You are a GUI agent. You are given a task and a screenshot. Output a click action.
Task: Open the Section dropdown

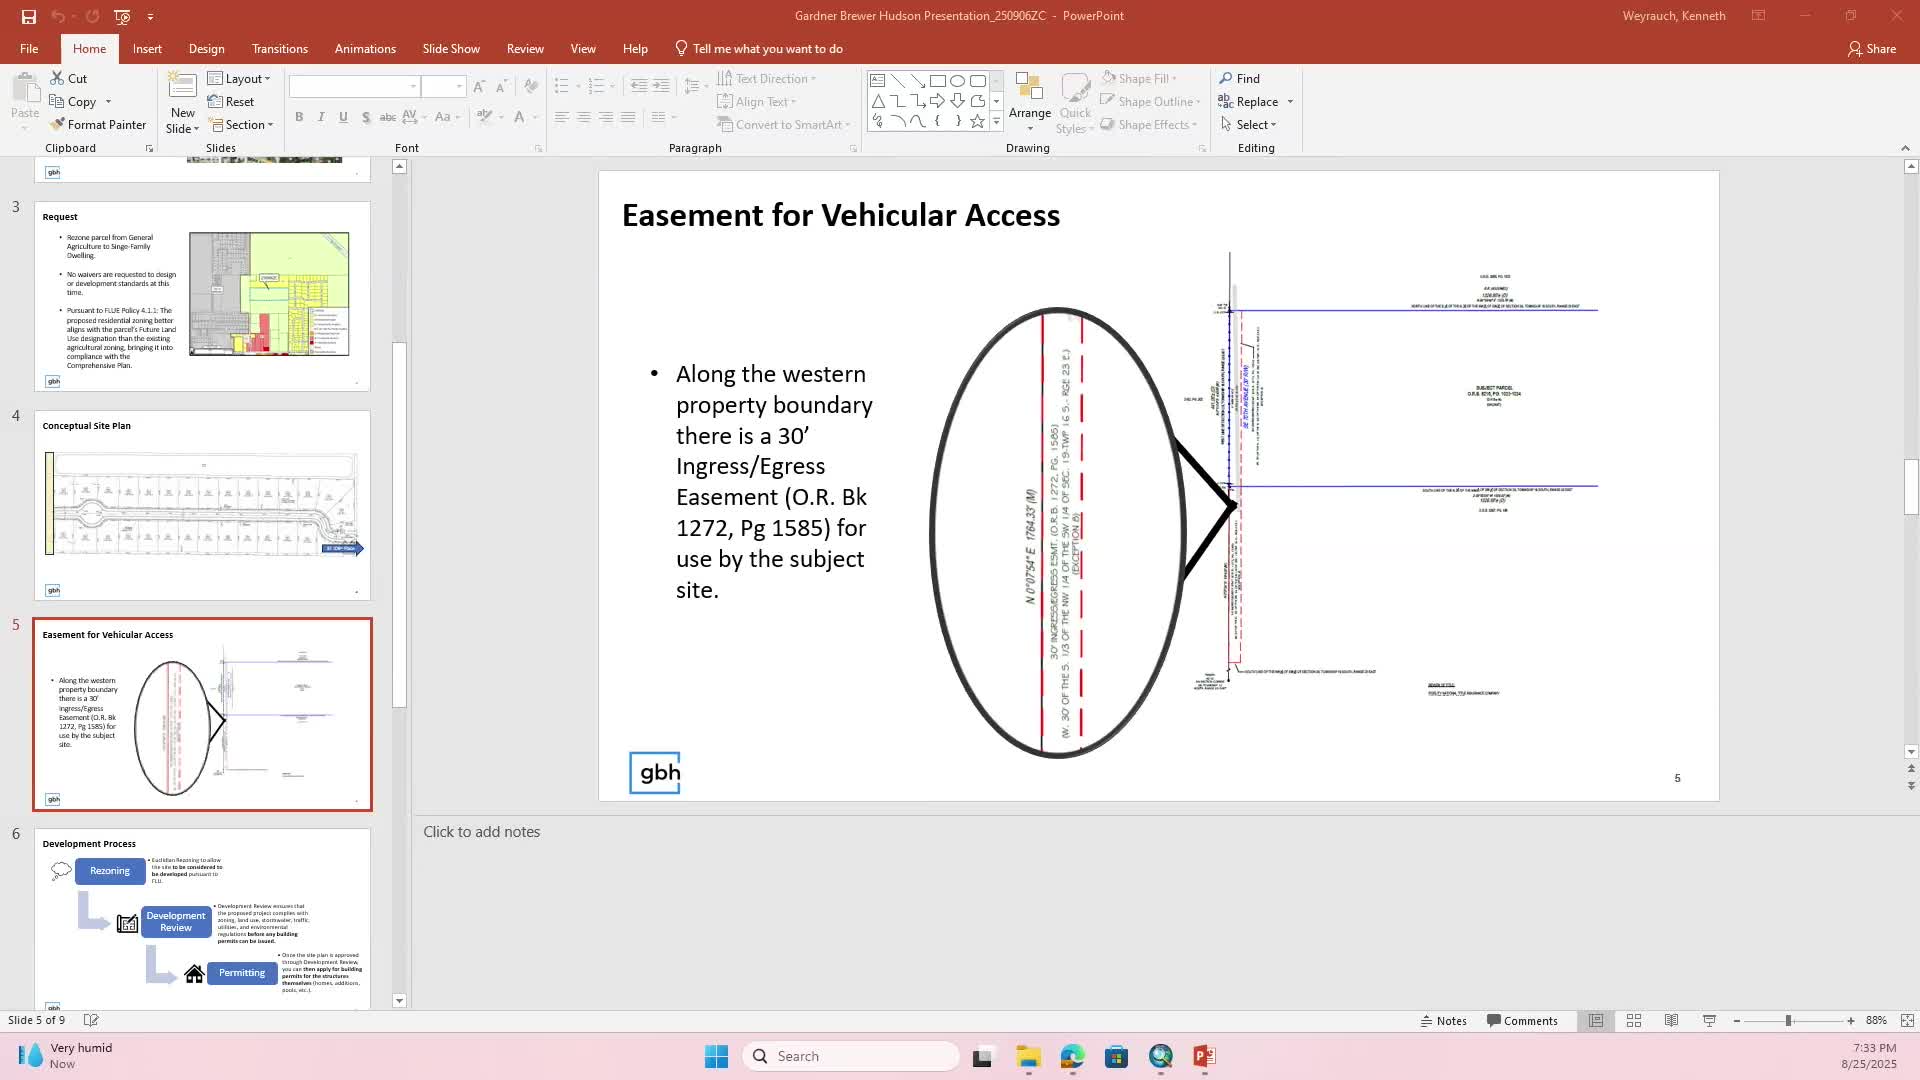click(x=241, y=125)
